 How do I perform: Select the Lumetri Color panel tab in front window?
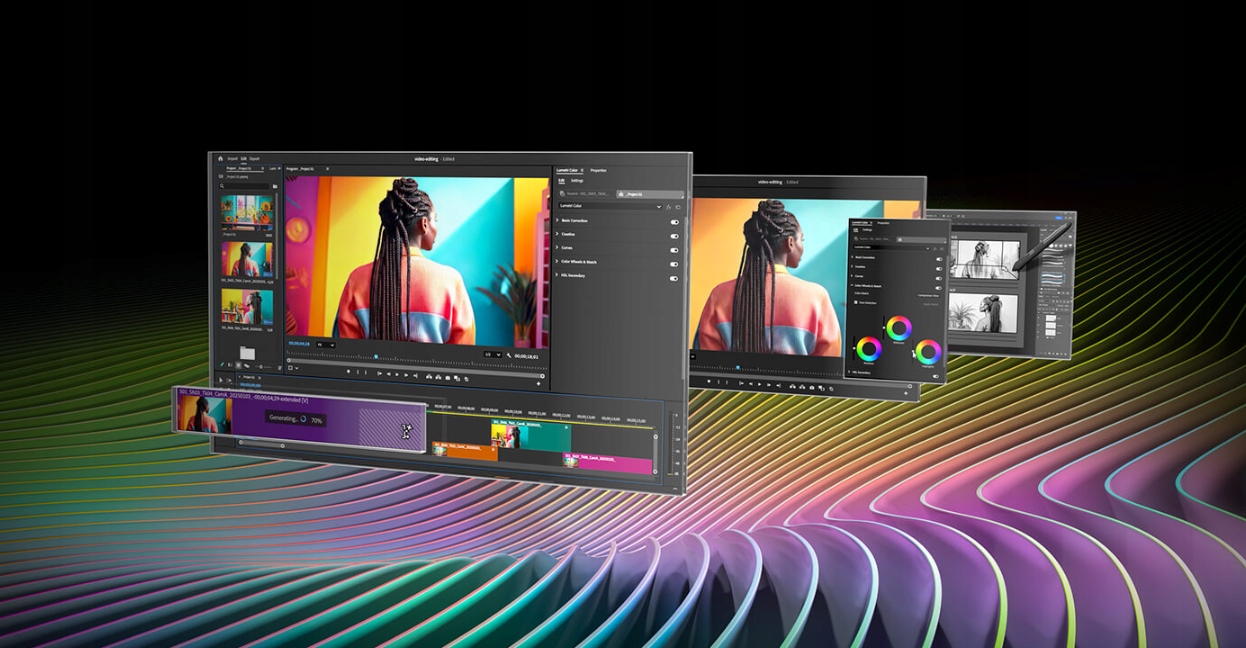pyautogui.click(x=568, y=170)
